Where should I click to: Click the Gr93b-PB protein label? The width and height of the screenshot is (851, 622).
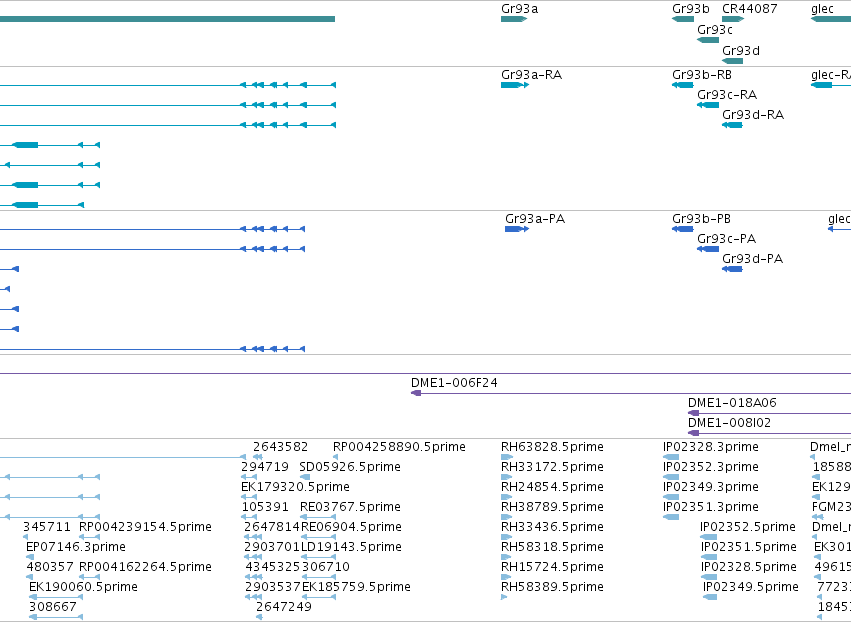701,219
